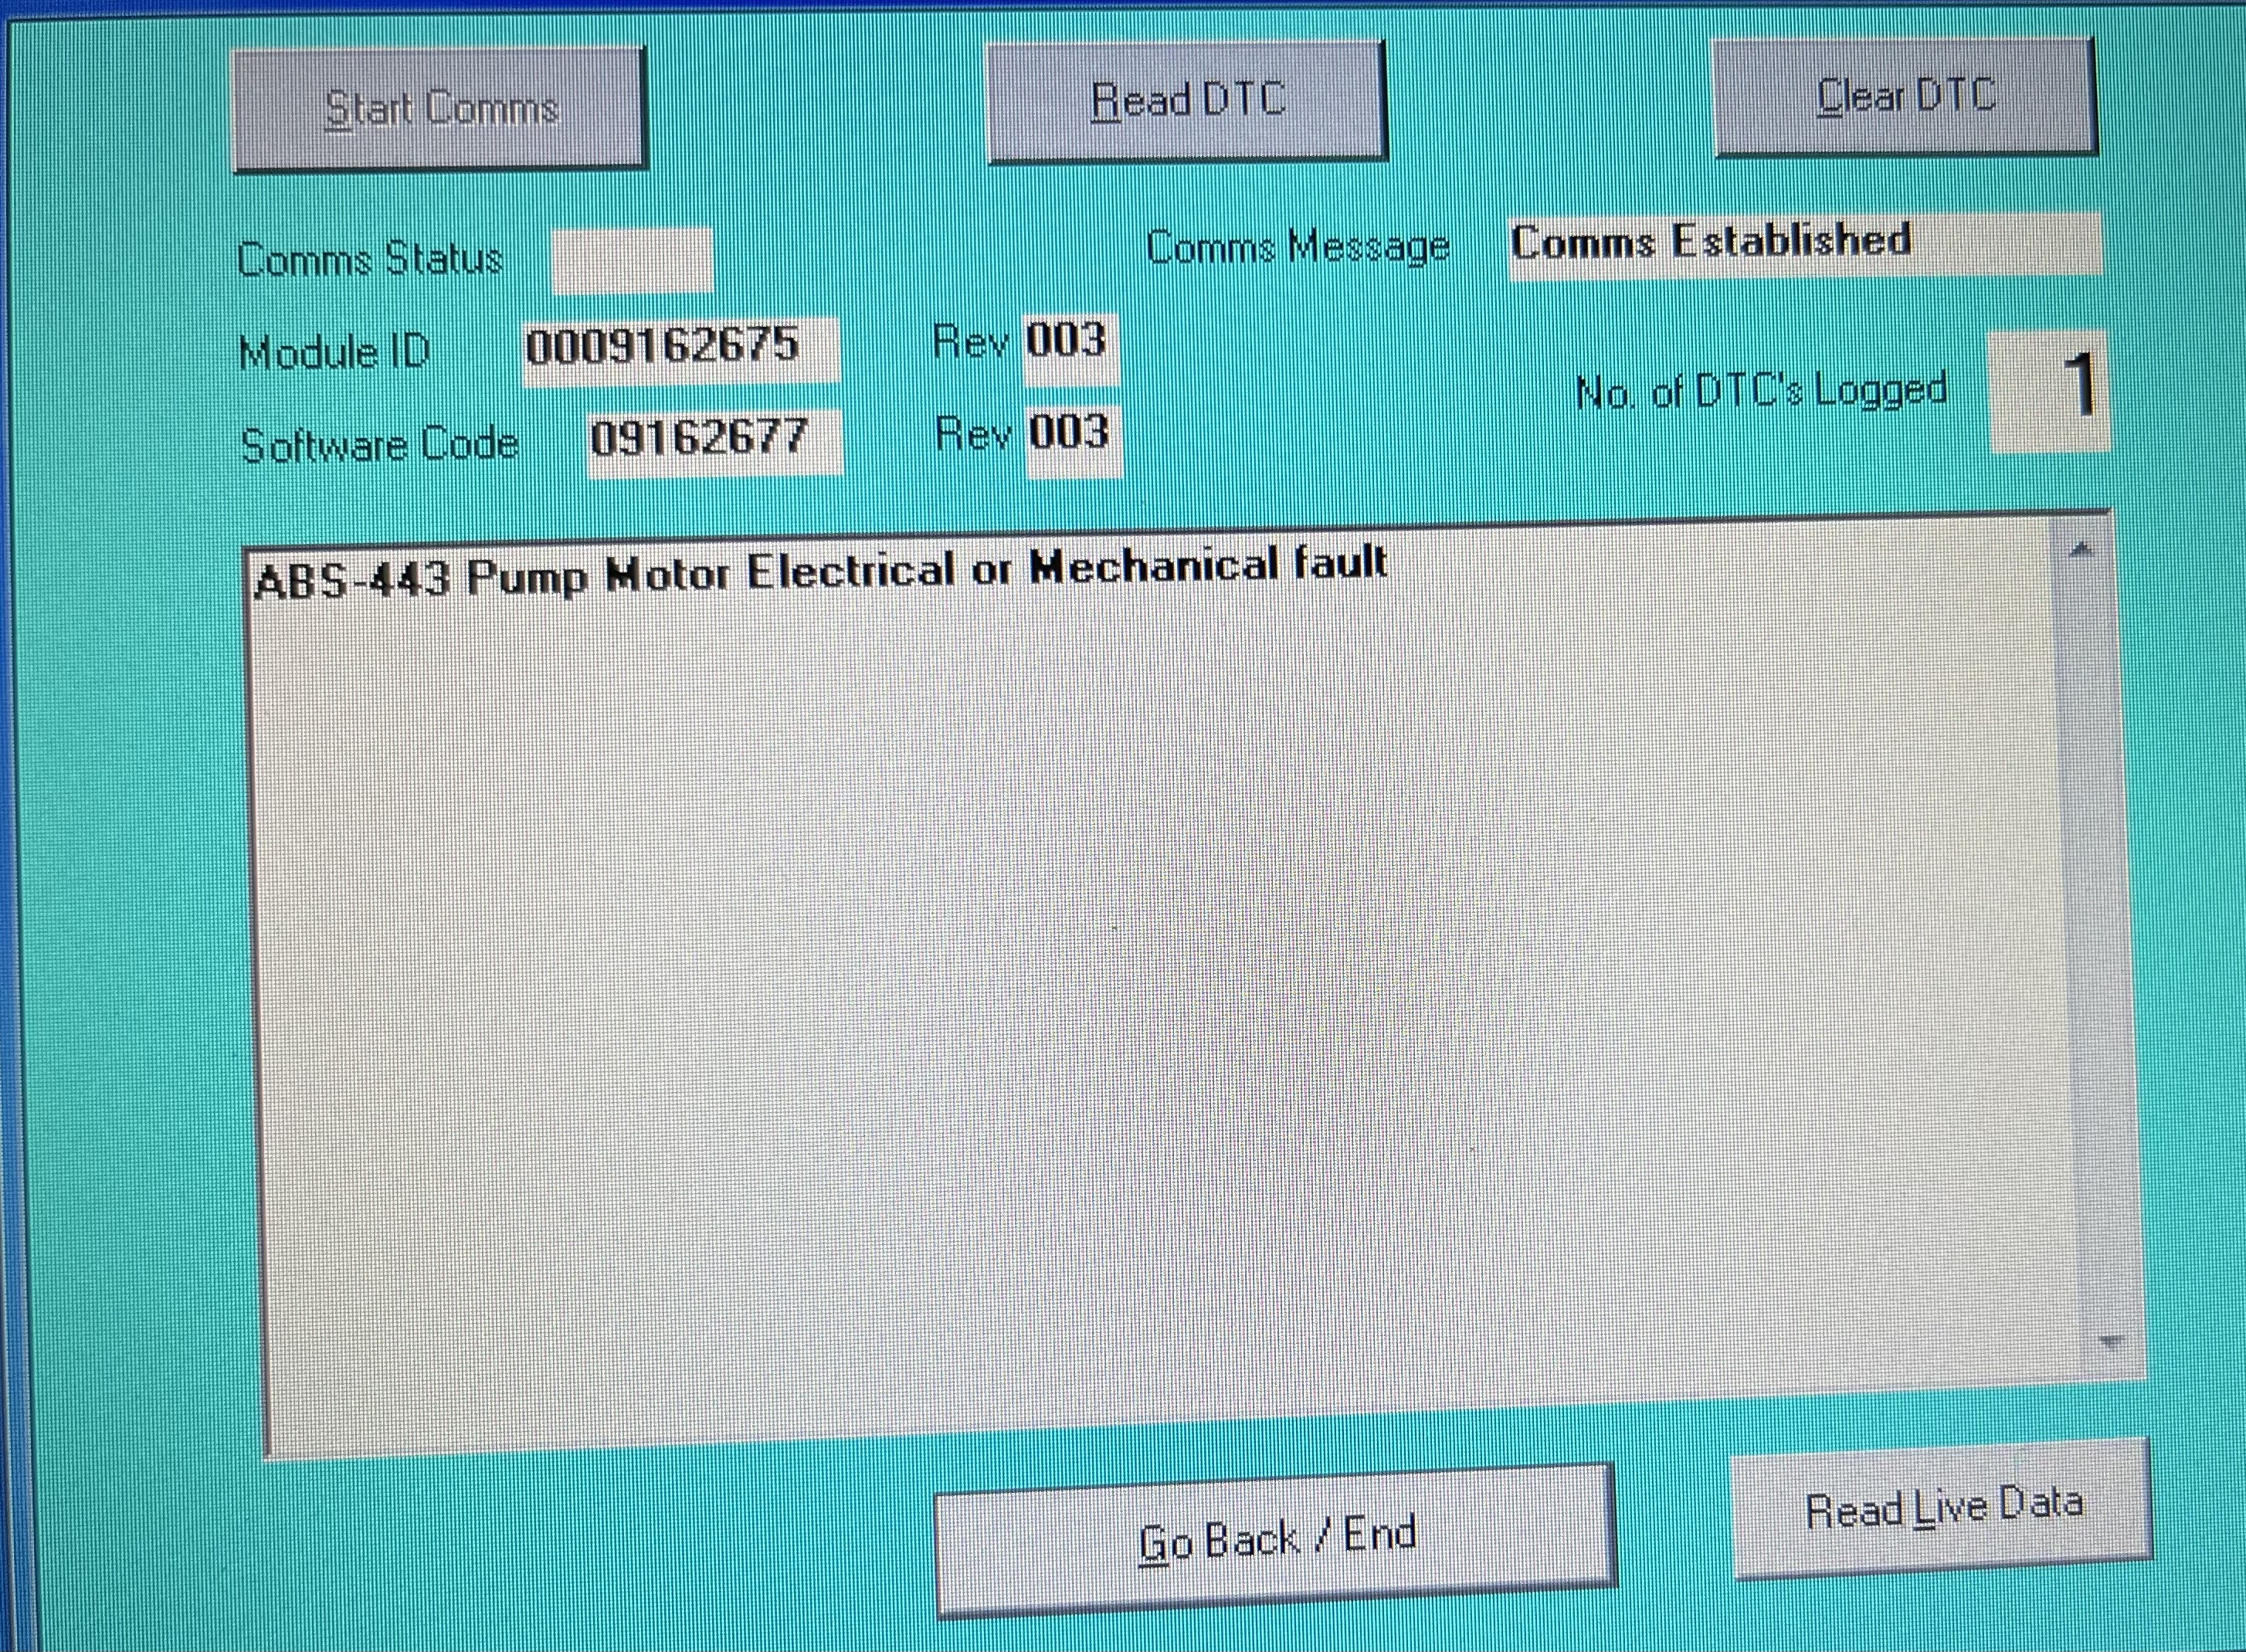The width and height of the screenshot is (2246, 1652).
Task: Click the Start Comms button
Action: pos(440,109)
